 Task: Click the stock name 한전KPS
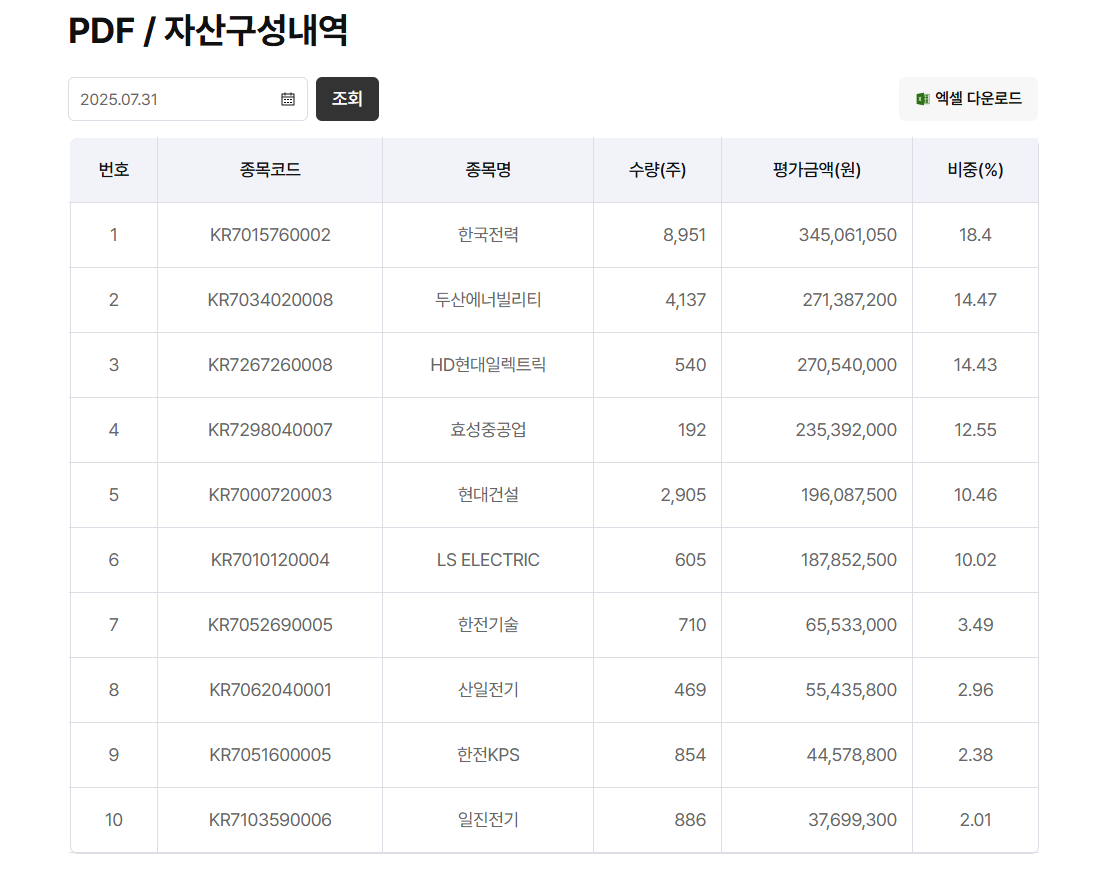(488, 755)
